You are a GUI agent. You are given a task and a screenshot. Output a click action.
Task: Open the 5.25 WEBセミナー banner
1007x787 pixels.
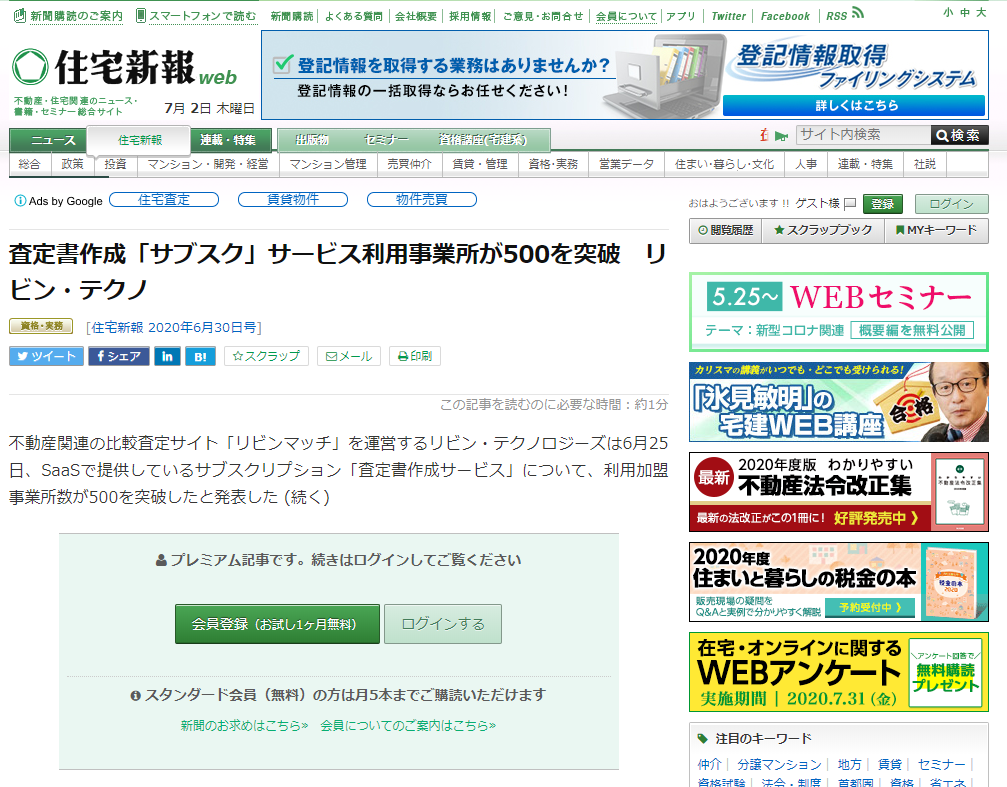839,312
